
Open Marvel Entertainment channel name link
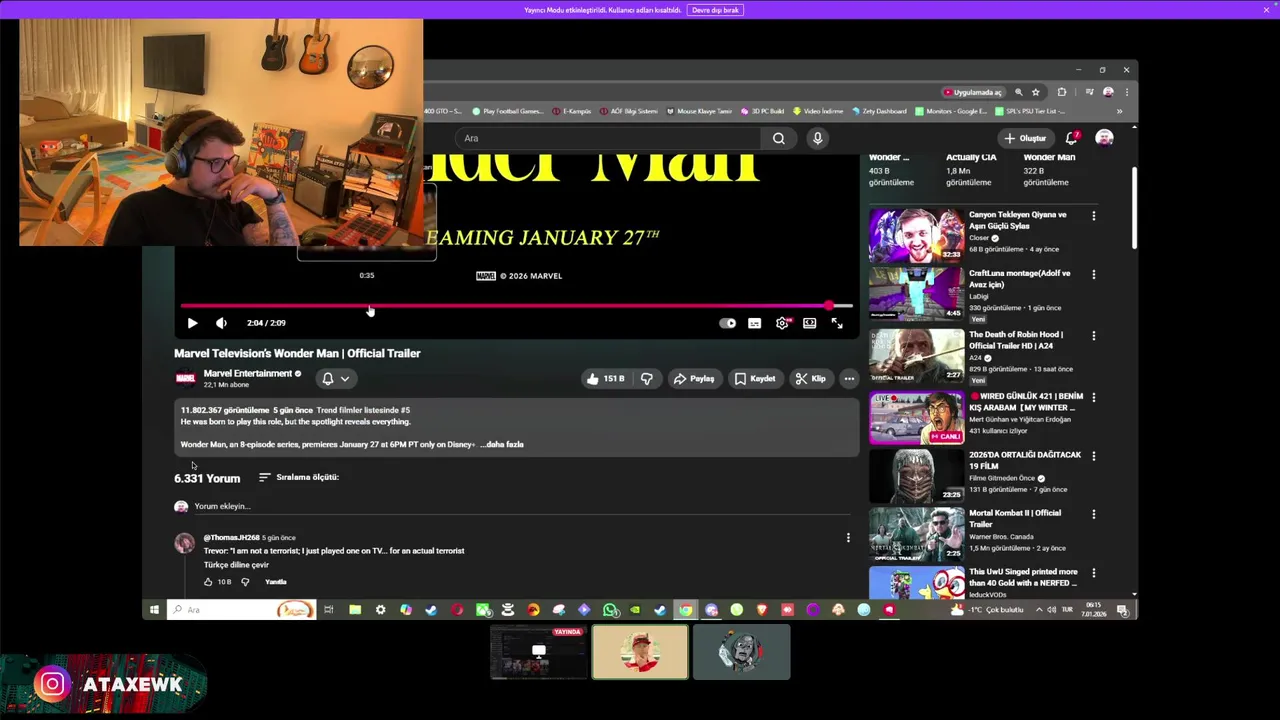(248, 373)
